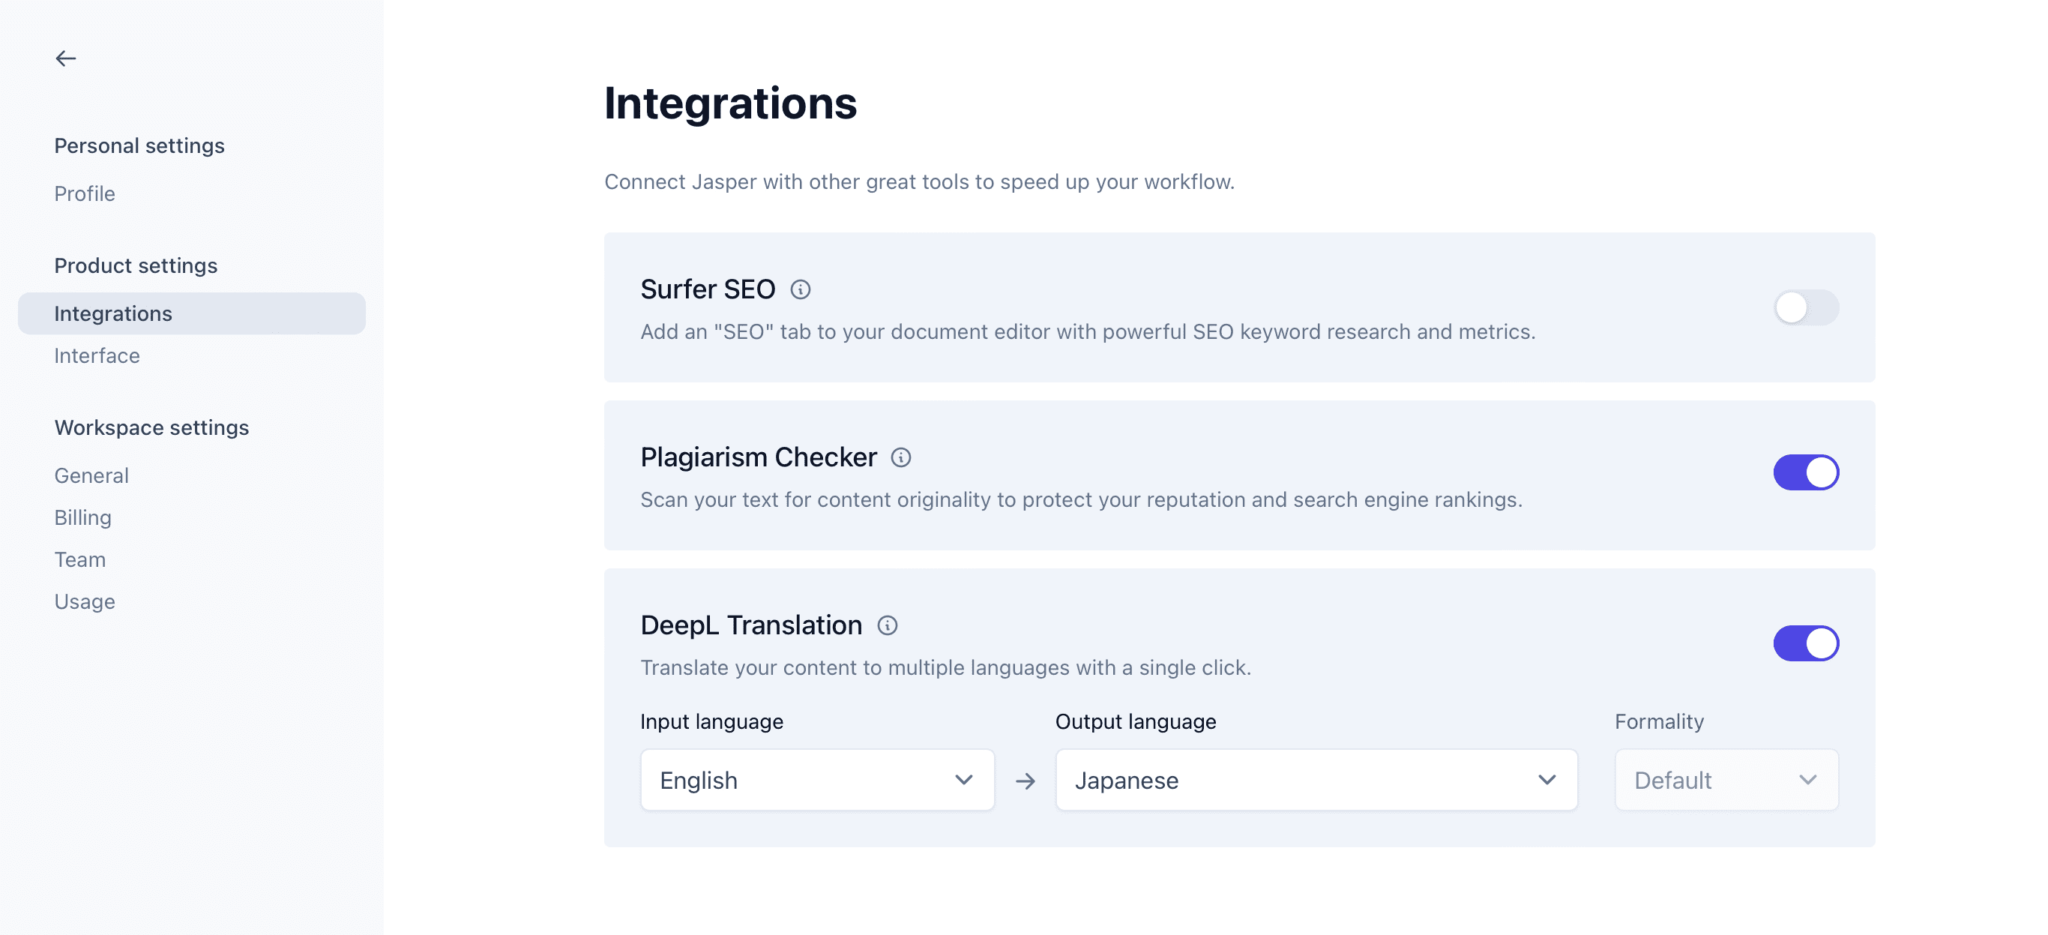Open the Output language dropdown showing Japanese
This screenshot has width=2048, height=935.
(1316, 781)
